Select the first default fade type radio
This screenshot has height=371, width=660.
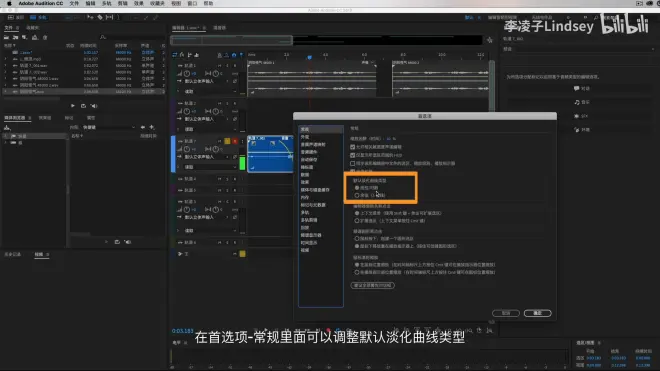pos(357,188)
